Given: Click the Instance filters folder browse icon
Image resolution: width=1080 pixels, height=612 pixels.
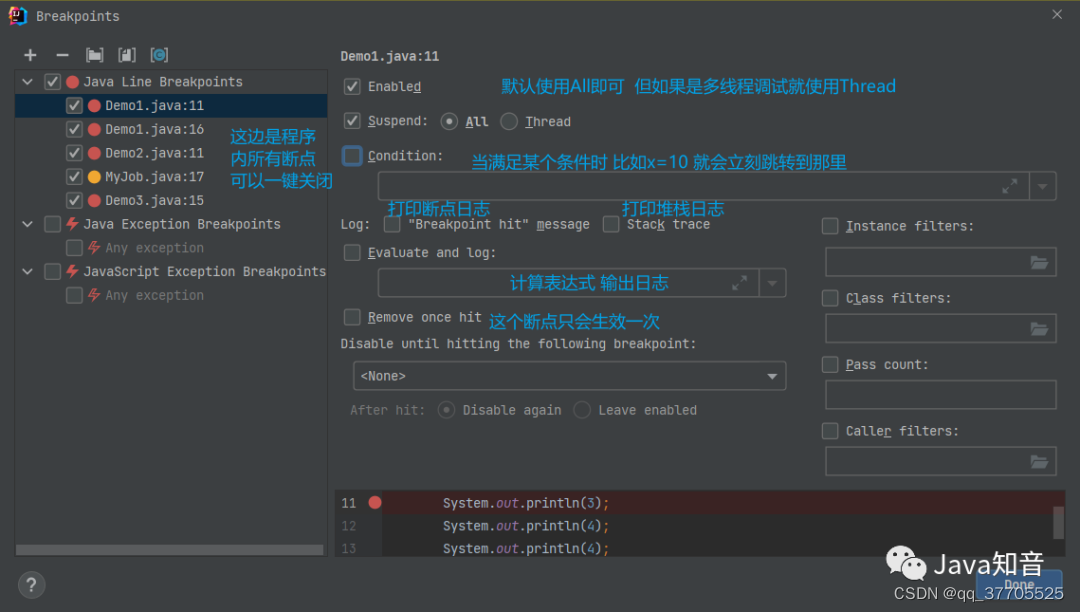Looking at the screenshot, I should [1040, 262].
